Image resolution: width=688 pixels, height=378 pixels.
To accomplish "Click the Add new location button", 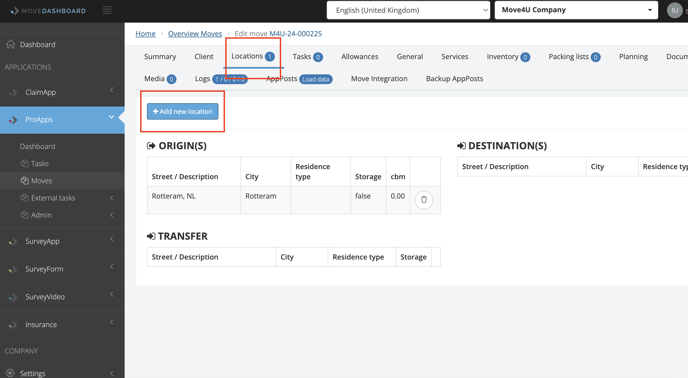I will [x=183, y=112].
